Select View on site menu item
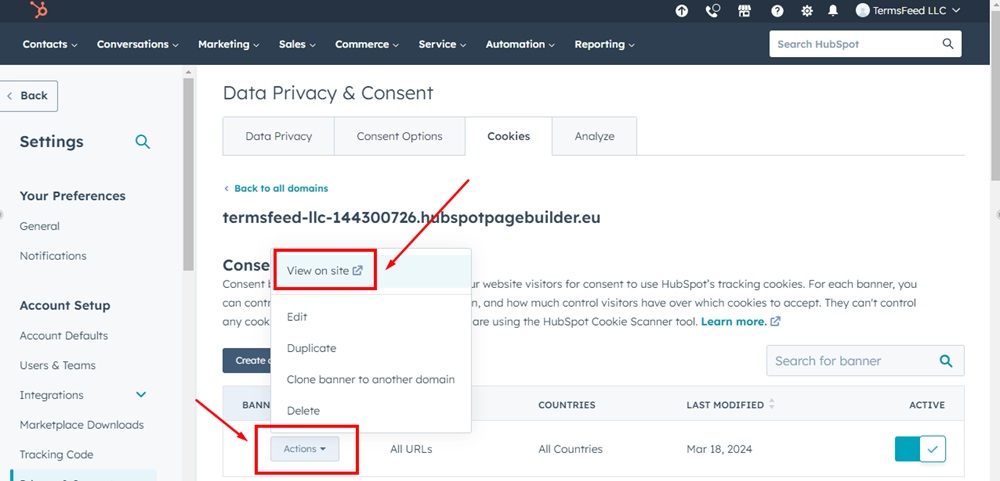Screen dimensions: 1000x481 tap(371, 271)
